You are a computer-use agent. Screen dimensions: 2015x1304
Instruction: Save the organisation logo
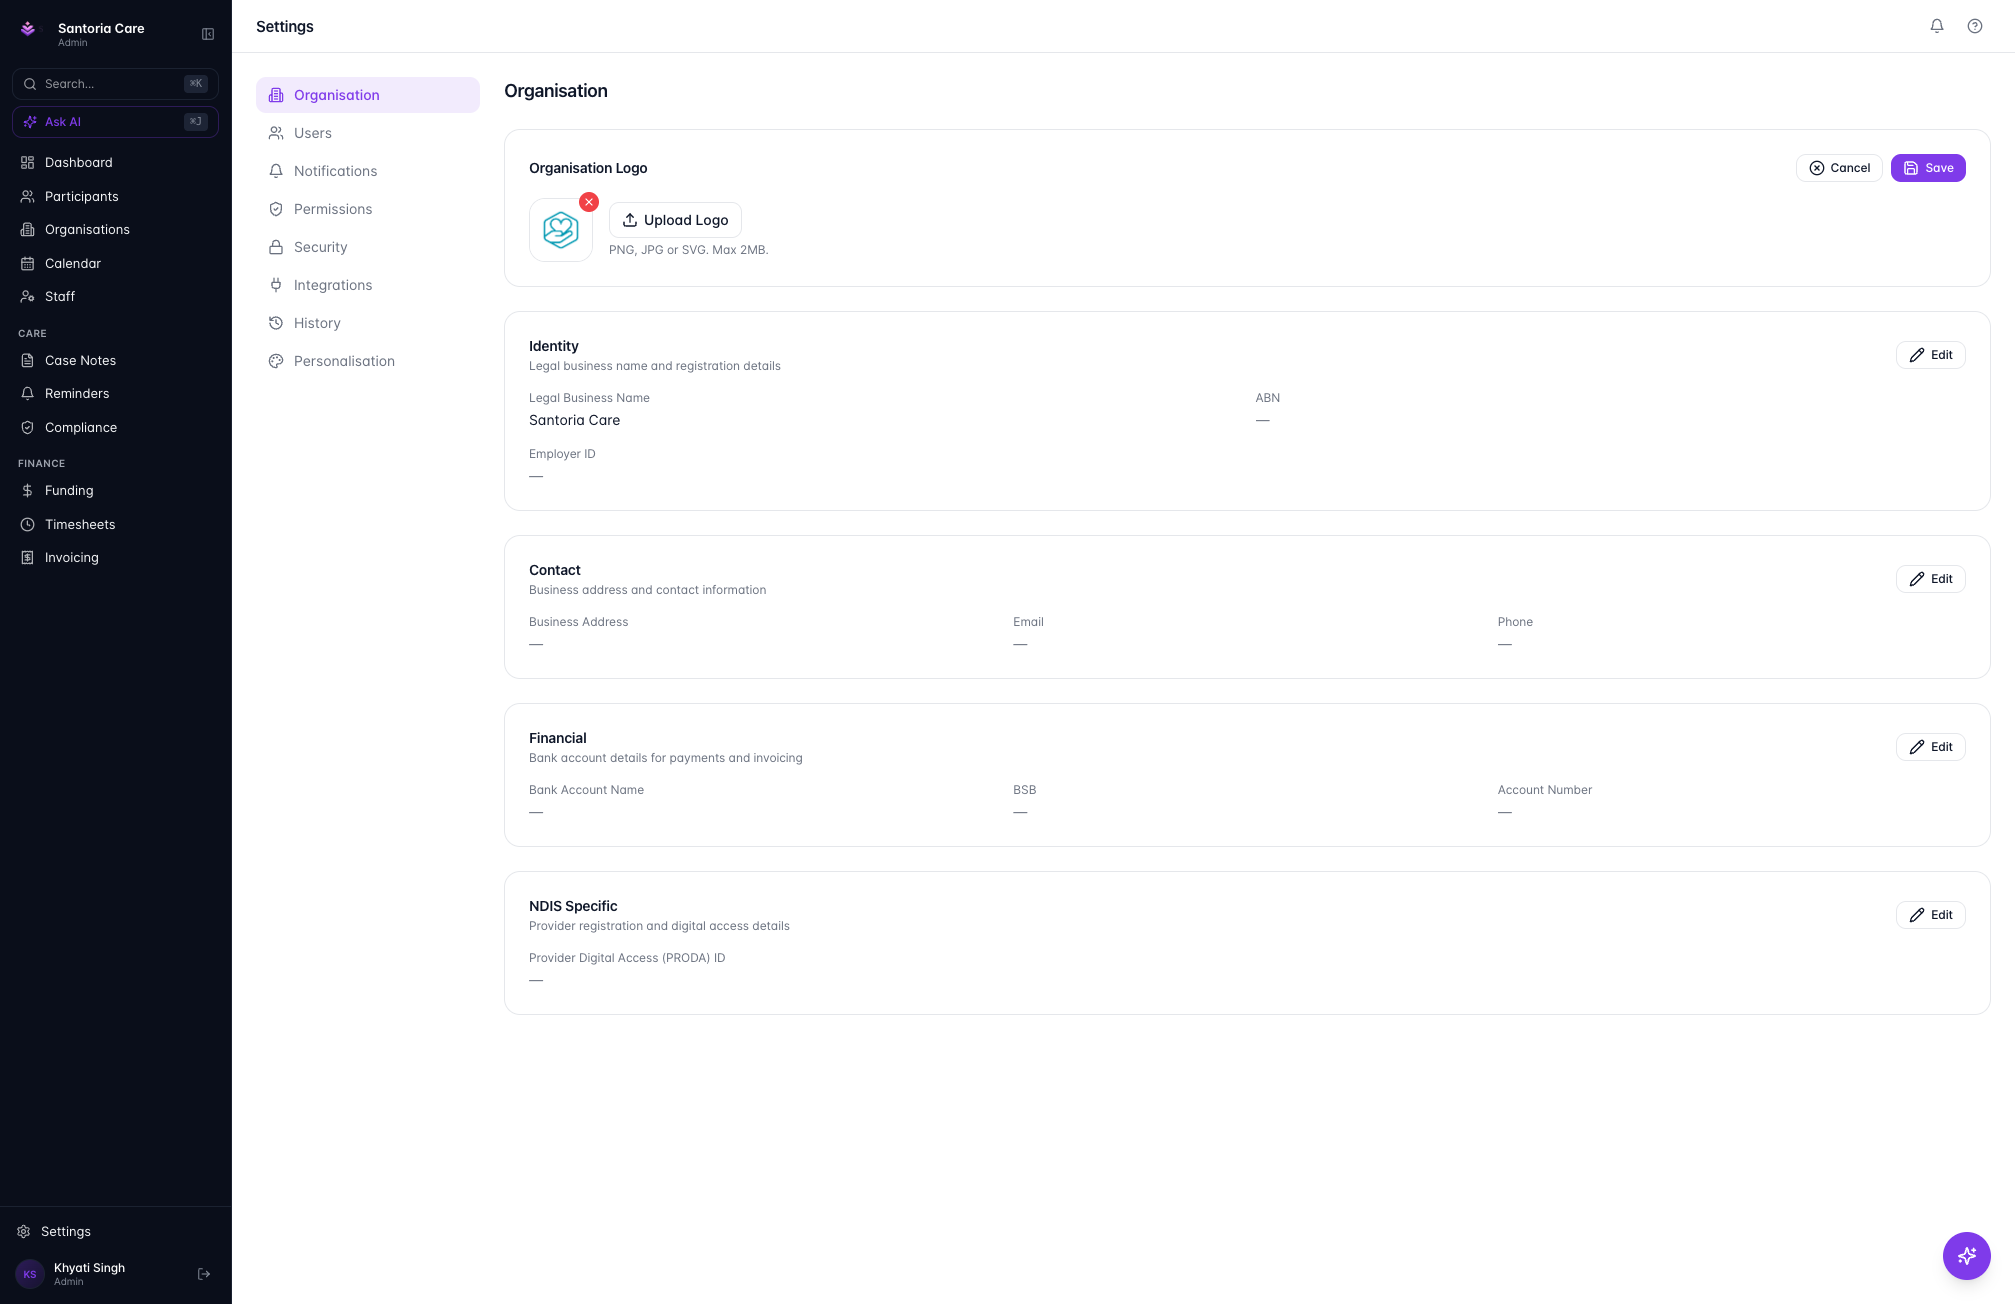(x=1928, y=168)
